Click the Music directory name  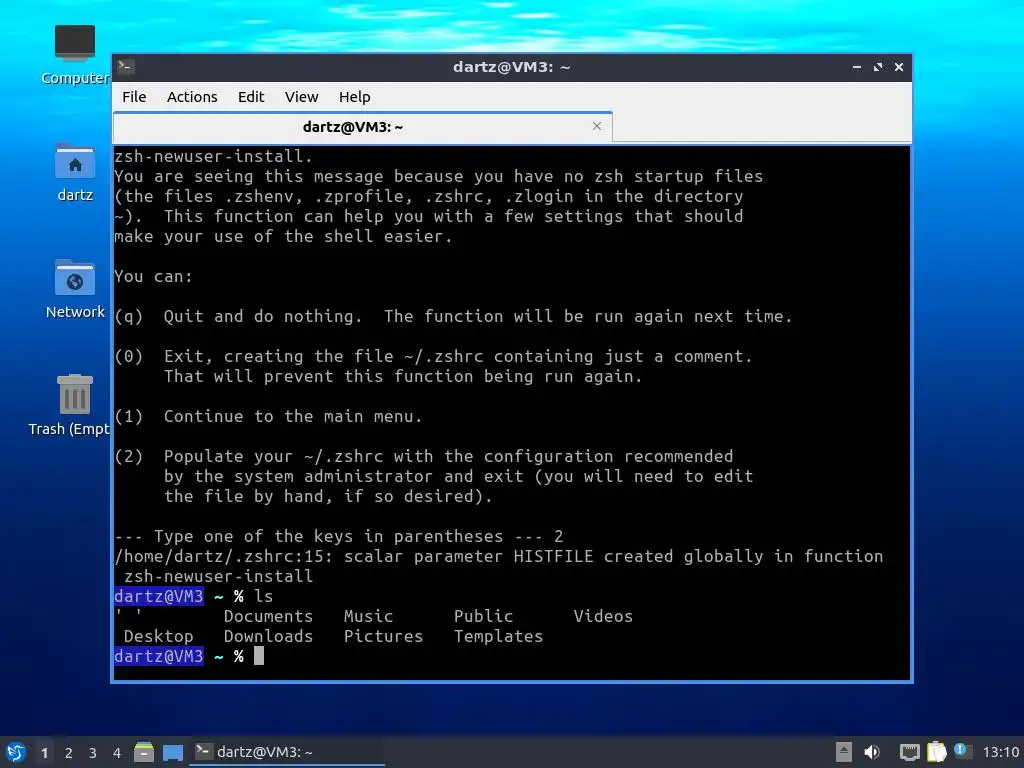pos(368,616)
